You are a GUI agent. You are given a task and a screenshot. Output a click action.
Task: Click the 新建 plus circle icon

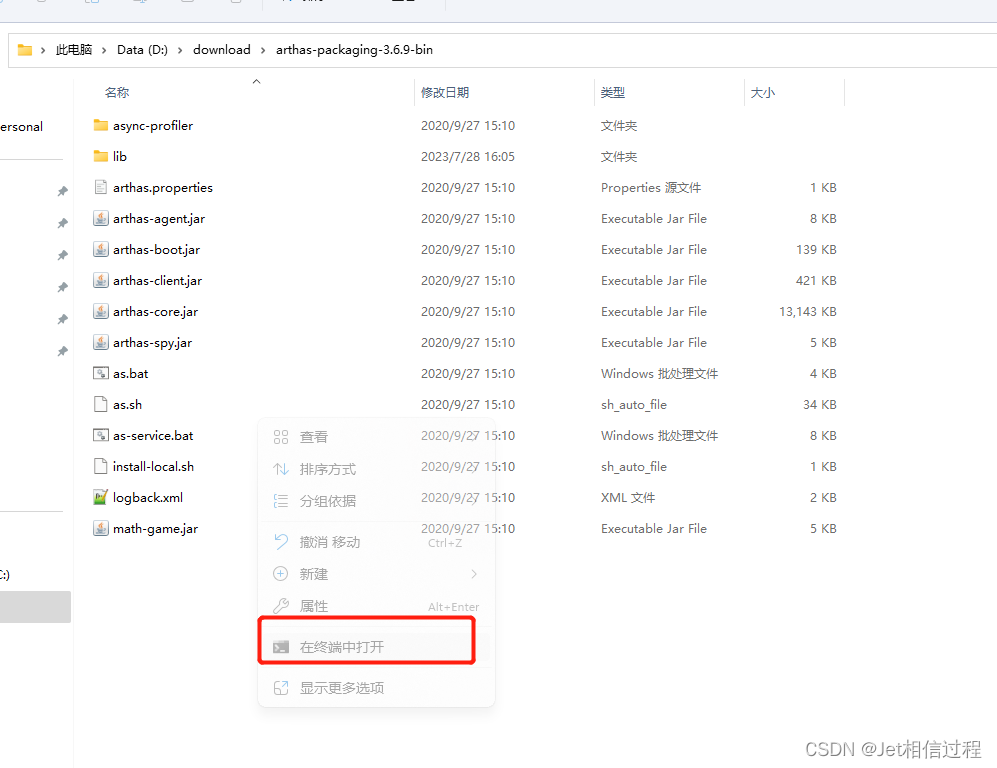click(280, 573)
